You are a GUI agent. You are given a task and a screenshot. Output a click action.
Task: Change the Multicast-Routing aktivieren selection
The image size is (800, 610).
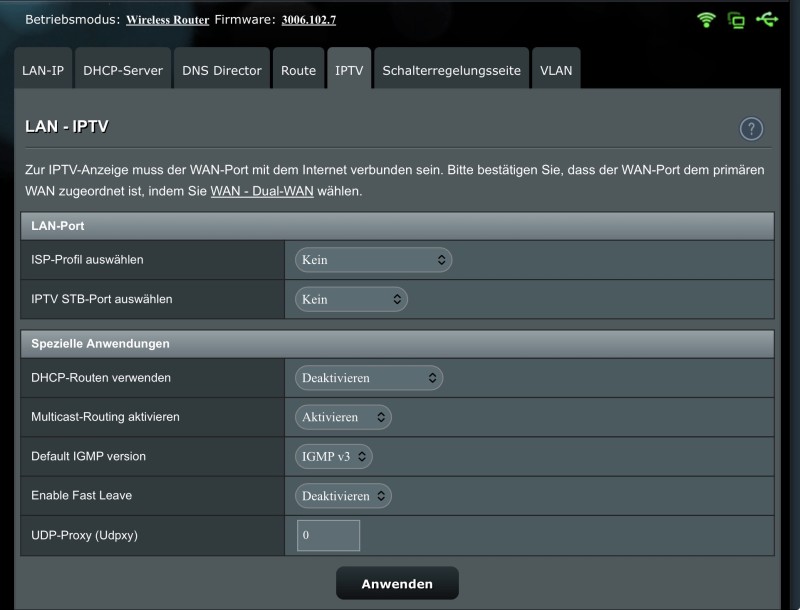(343, 417)
